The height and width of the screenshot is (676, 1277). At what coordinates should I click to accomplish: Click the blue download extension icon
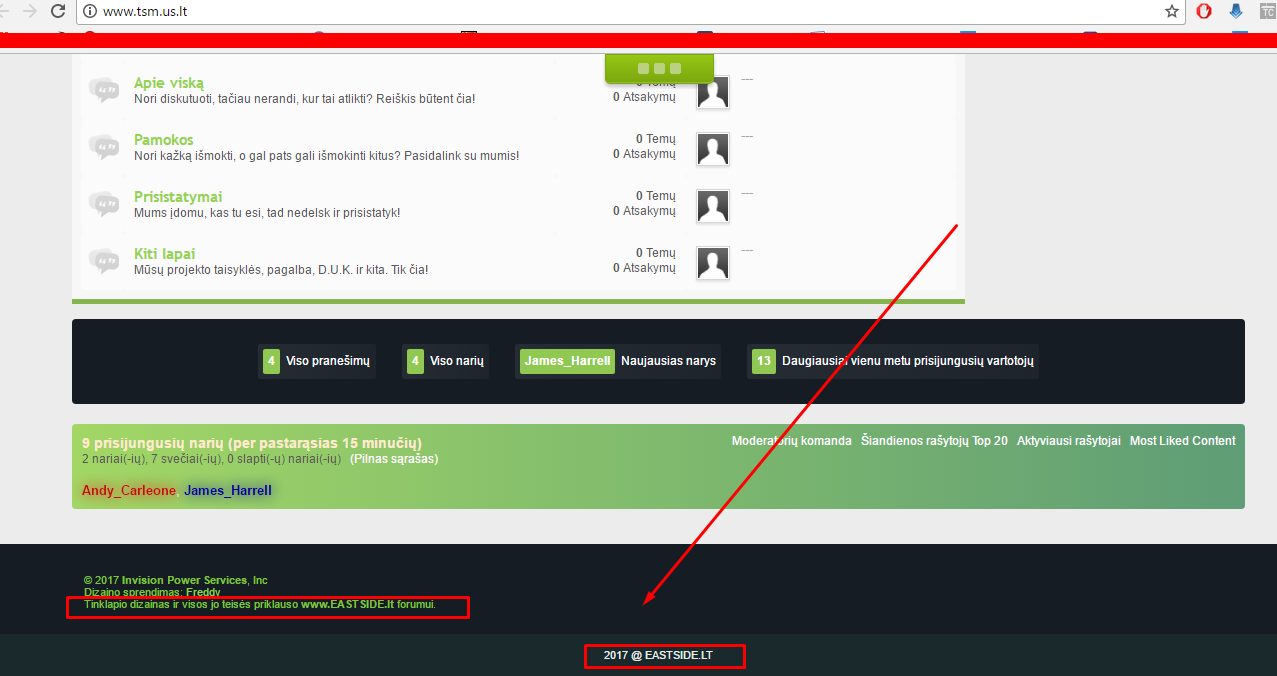pos(1236,11)
